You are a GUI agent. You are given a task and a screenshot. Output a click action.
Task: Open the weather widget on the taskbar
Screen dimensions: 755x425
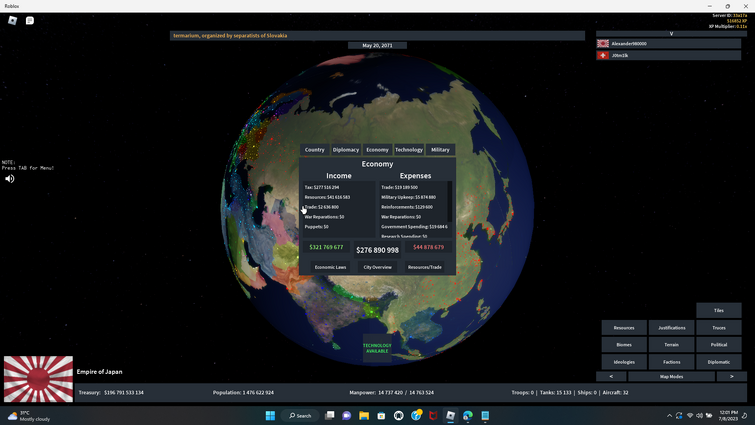[x=29, y=416]
